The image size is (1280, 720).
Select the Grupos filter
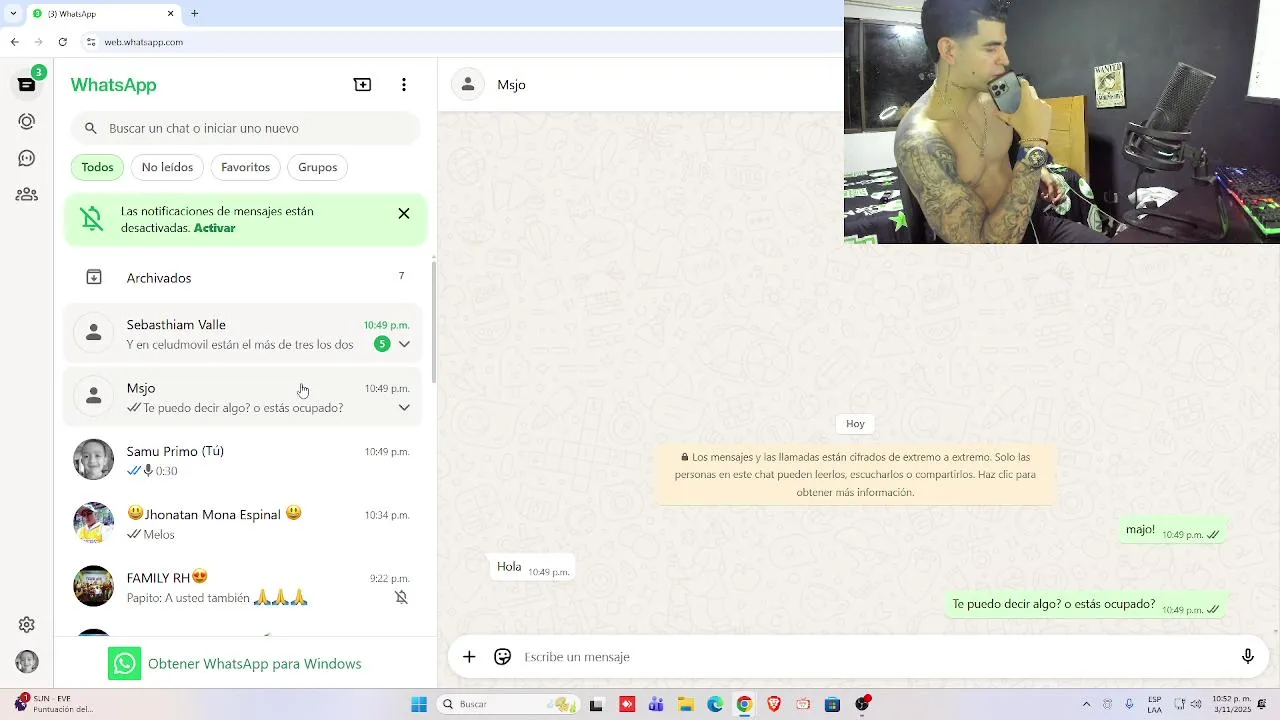317,167
